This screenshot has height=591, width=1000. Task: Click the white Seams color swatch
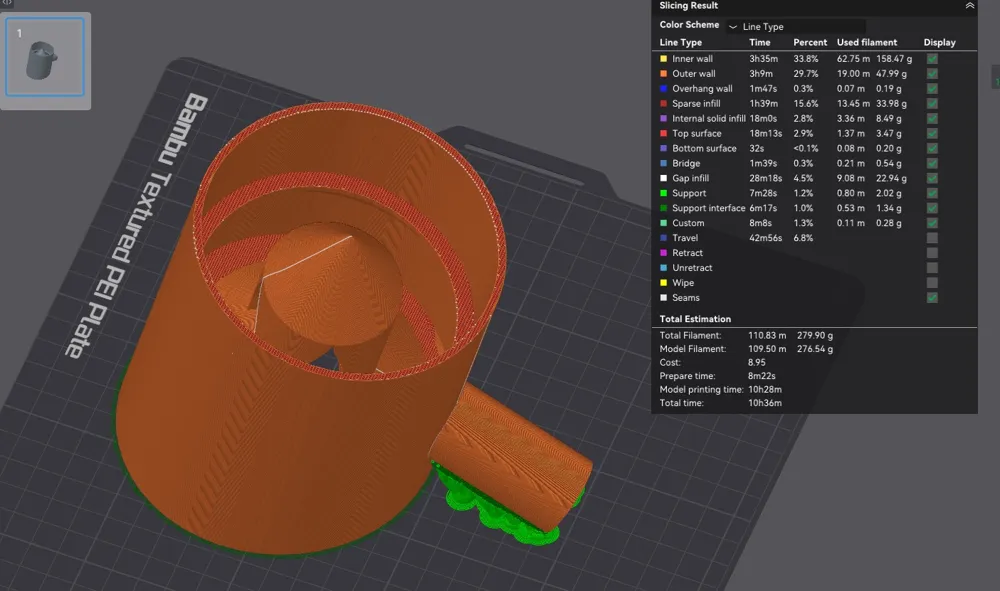(x=663, y=298)
